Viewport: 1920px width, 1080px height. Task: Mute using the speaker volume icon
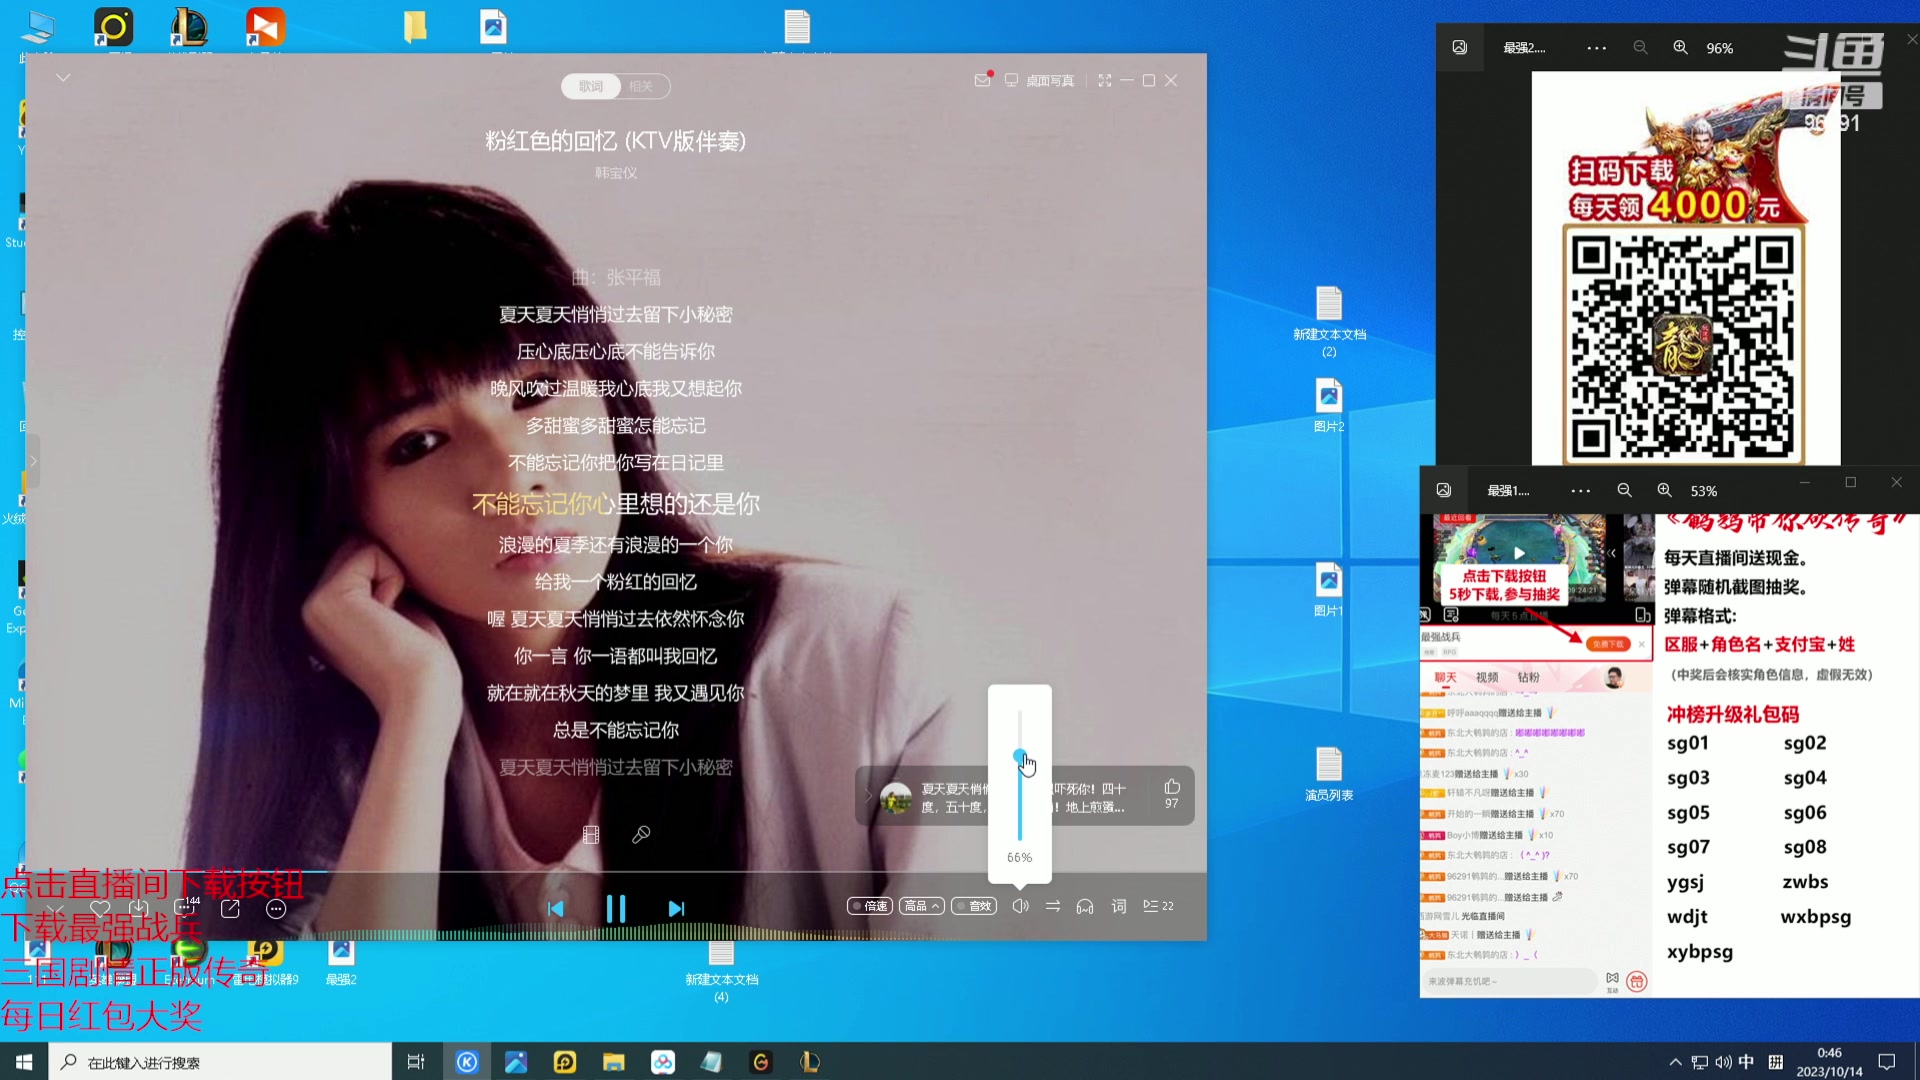tap(1020, 906)
